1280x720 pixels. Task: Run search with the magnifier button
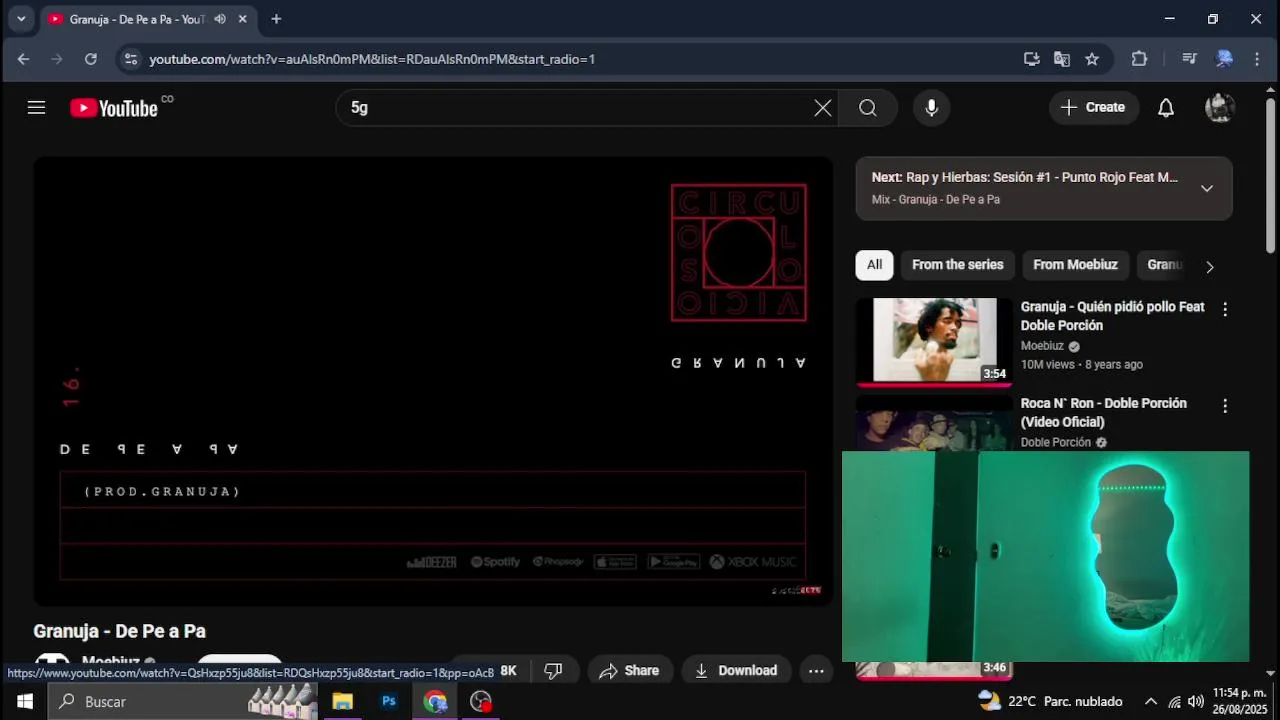click(867, 108)
